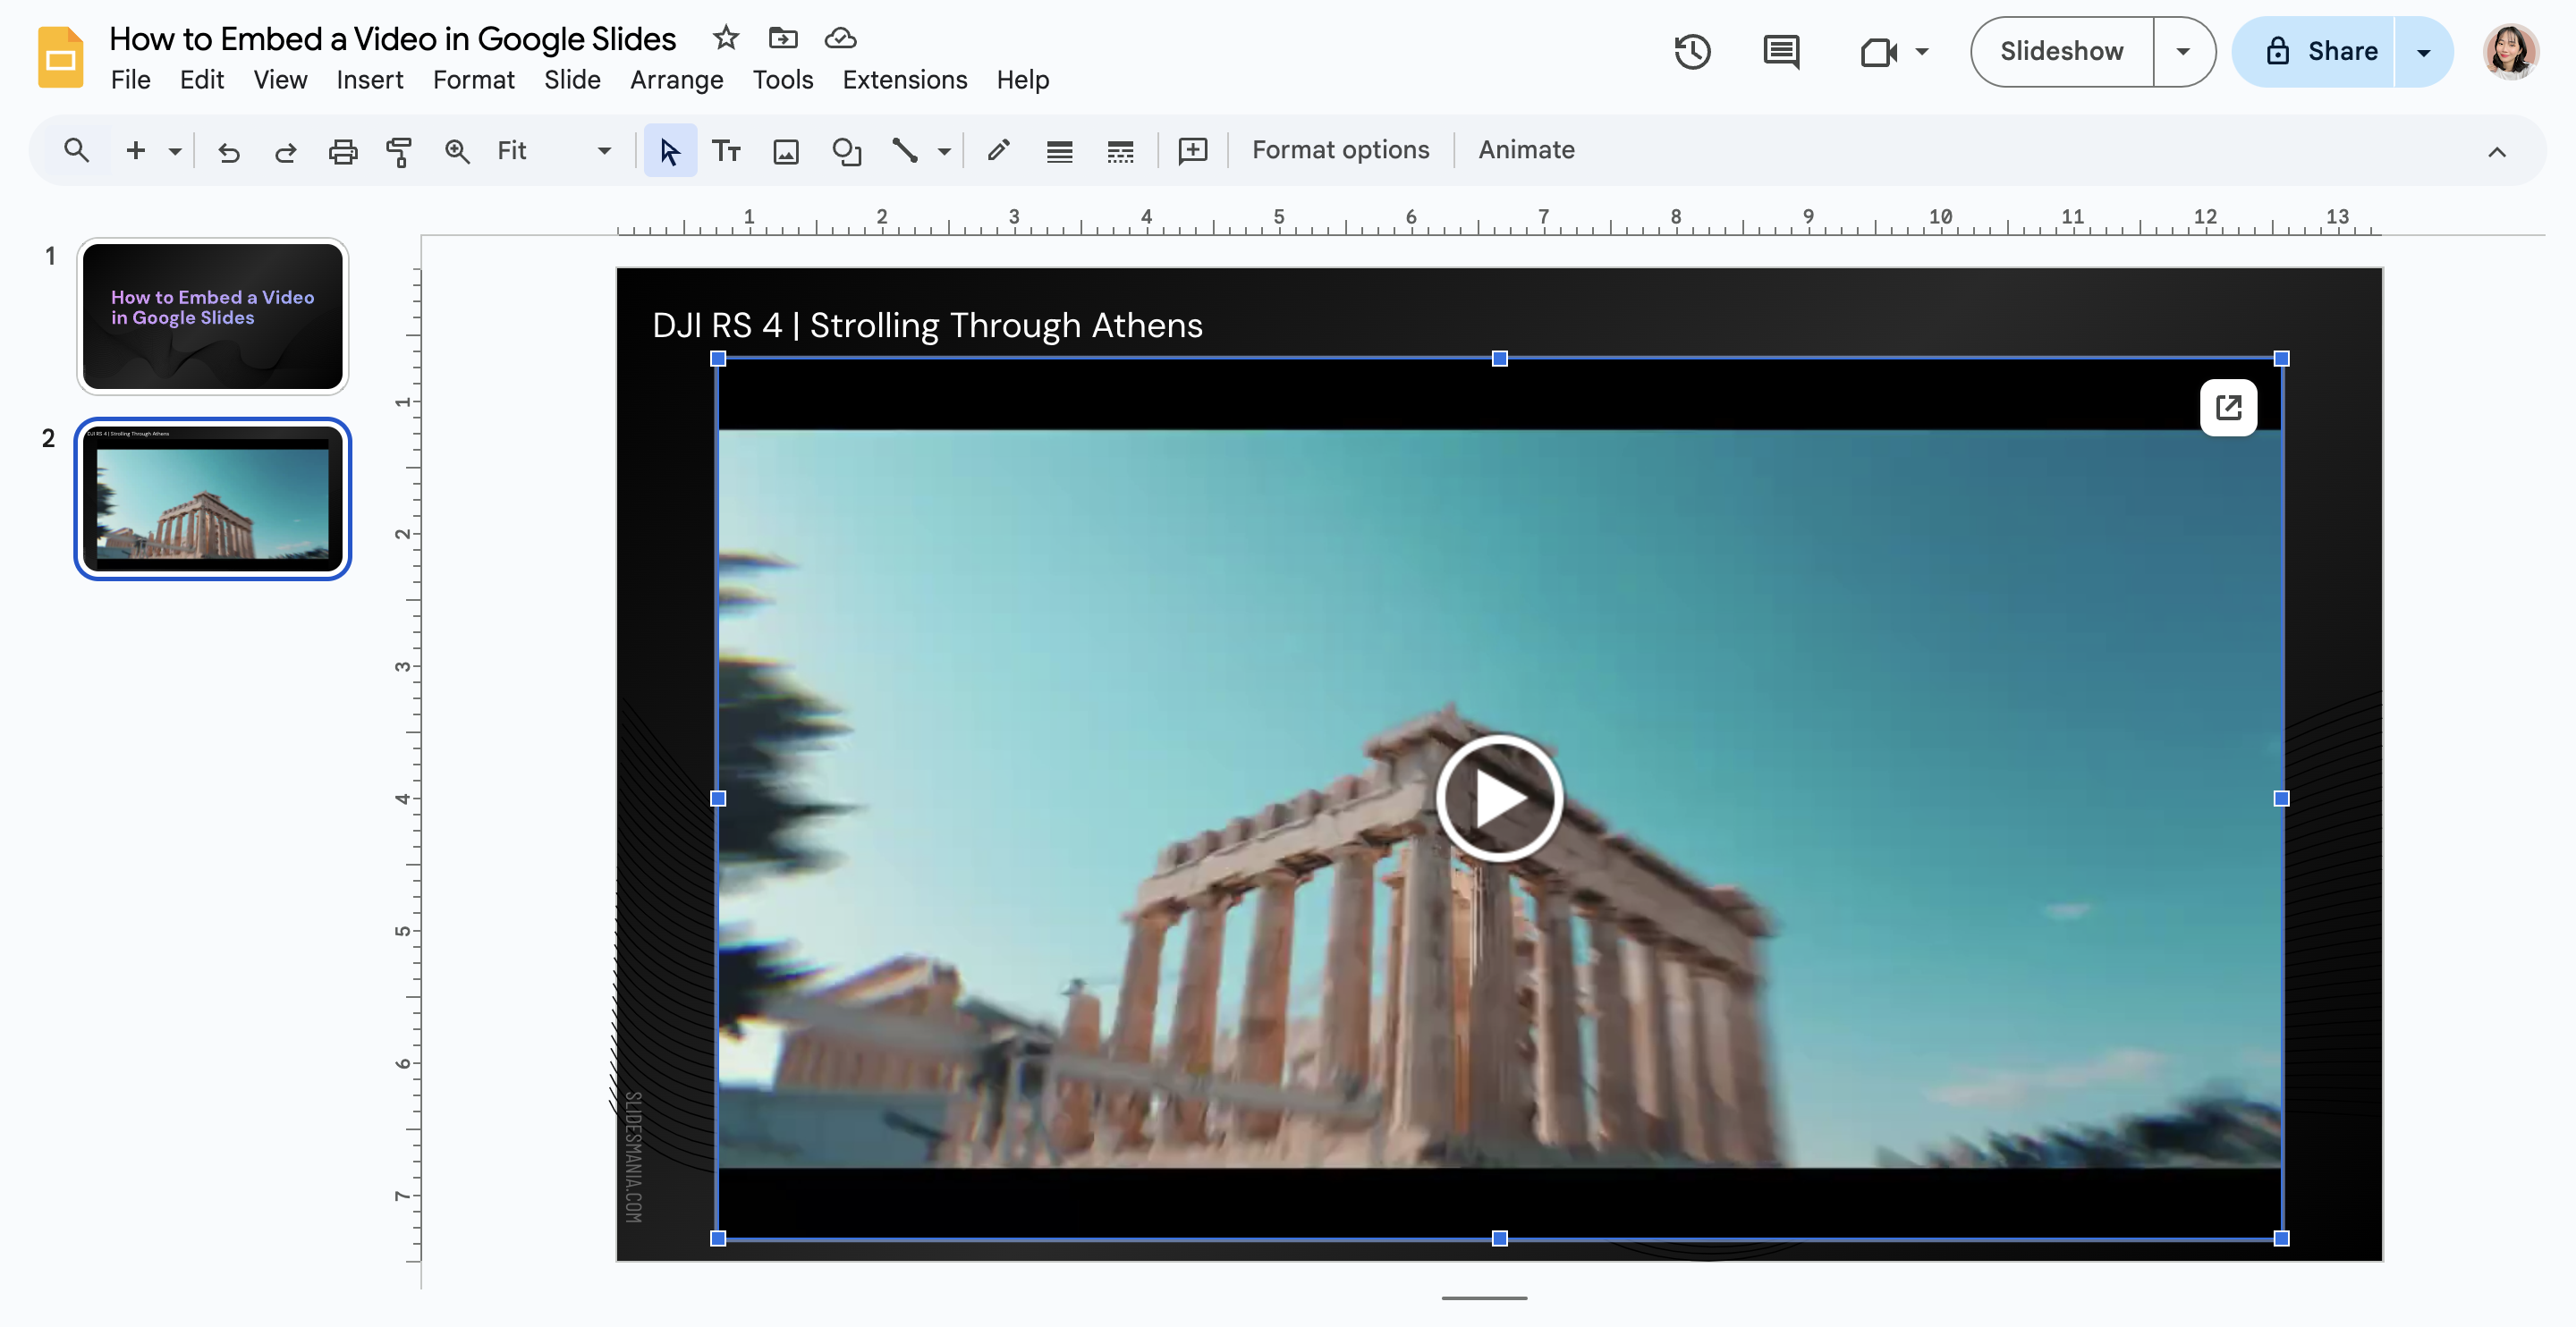Open line type dropdown arrow
This screenshot has height=1327, width=2576.
pos(943,151)
